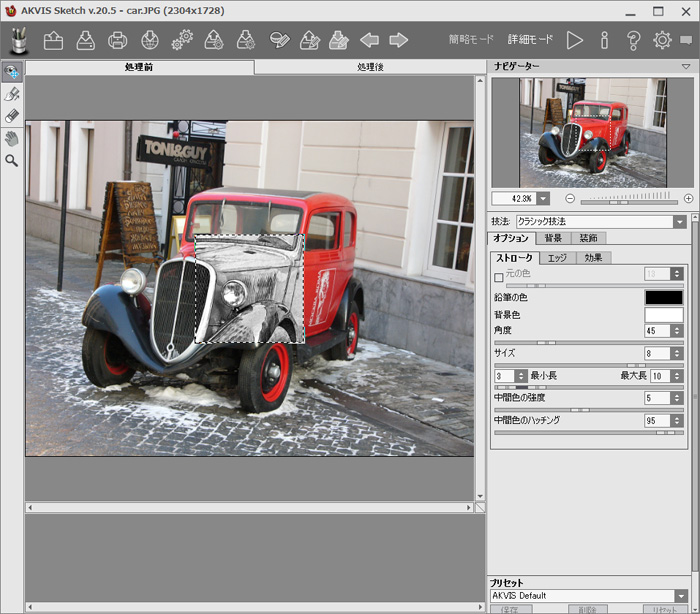The width and height of the screenshot is (700, 614).
Task: Start processing with the Run play button
Action: (575, 40)
